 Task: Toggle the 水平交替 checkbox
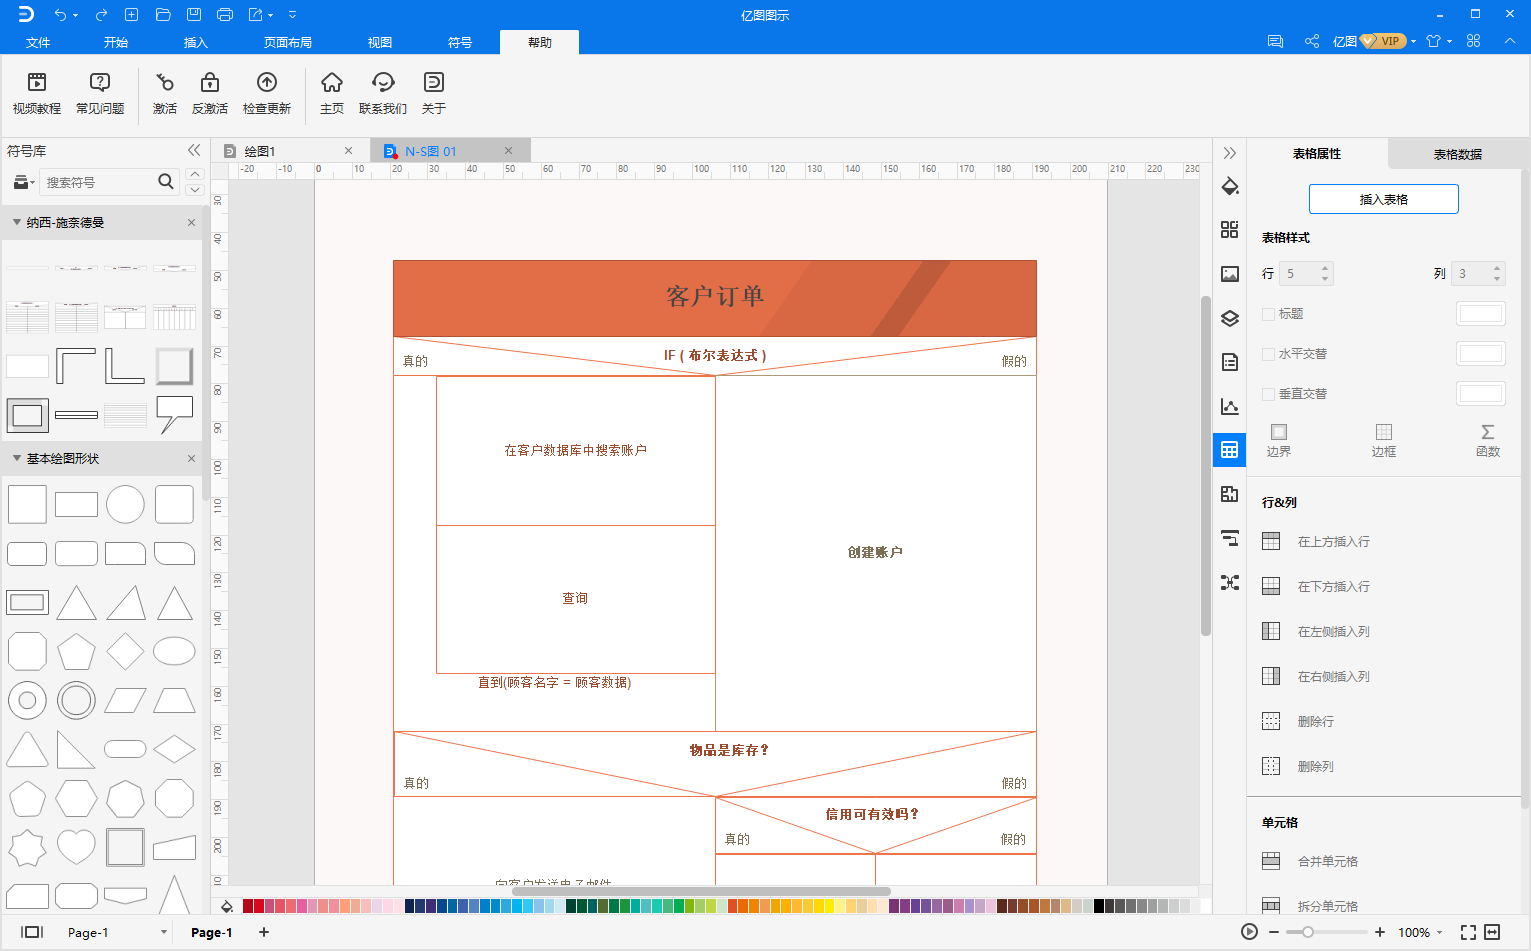(x=1269, y=354)
